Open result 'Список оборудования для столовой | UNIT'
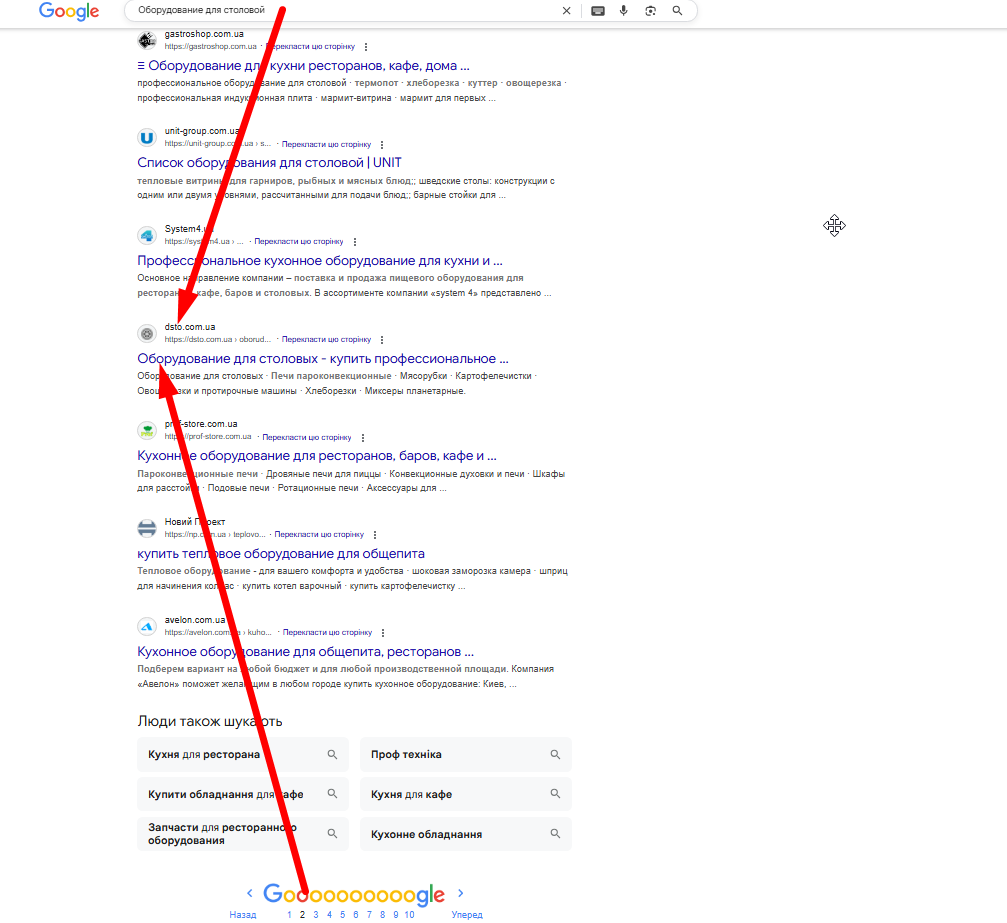1007x923 pixels. [x=269, y=163]
